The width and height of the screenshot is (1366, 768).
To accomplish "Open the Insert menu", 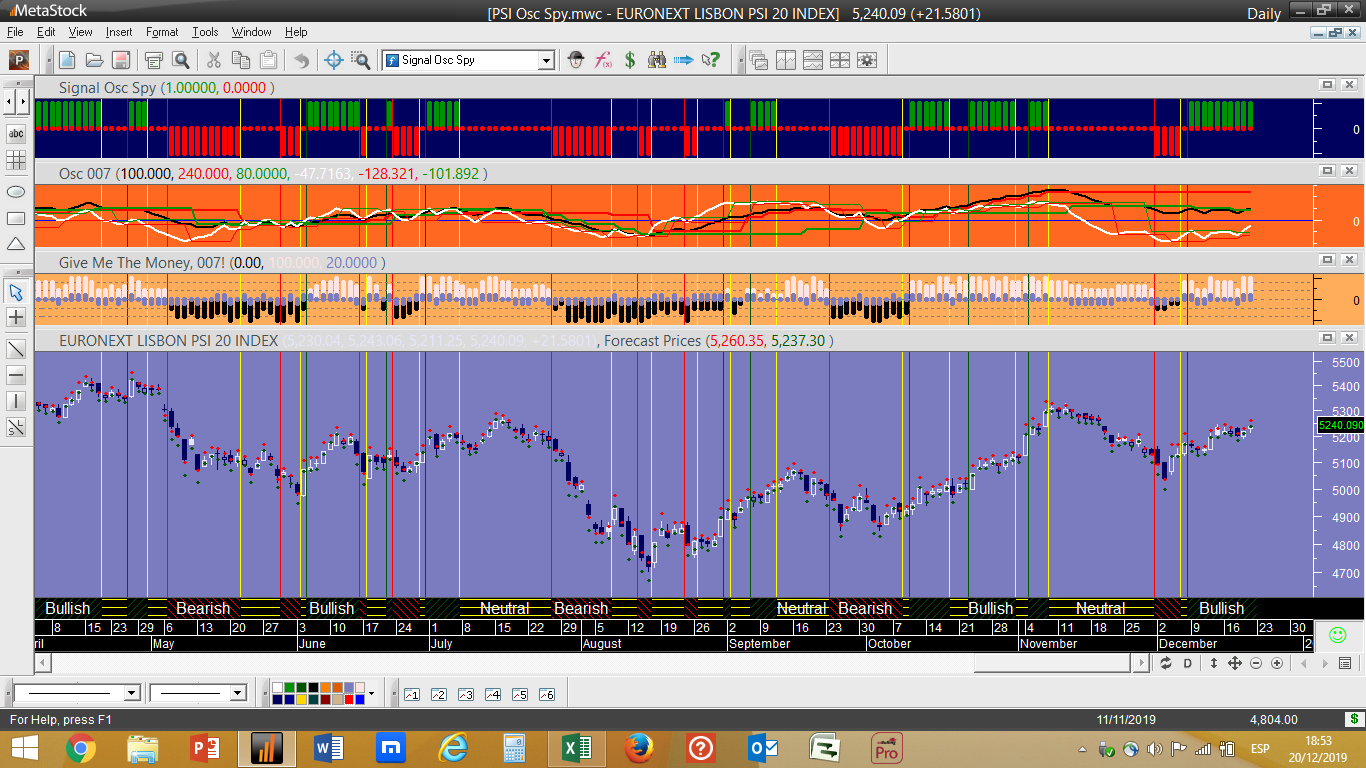I will (119, 32).
